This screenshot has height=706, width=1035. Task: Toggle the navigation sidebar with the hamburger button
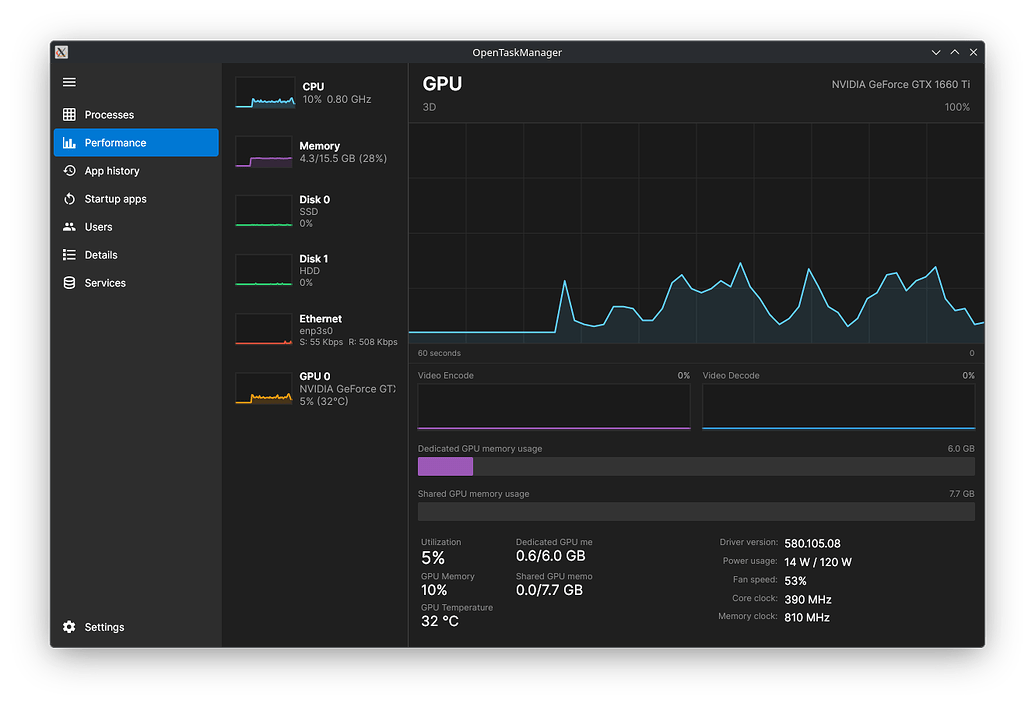[x=69, y=82]
